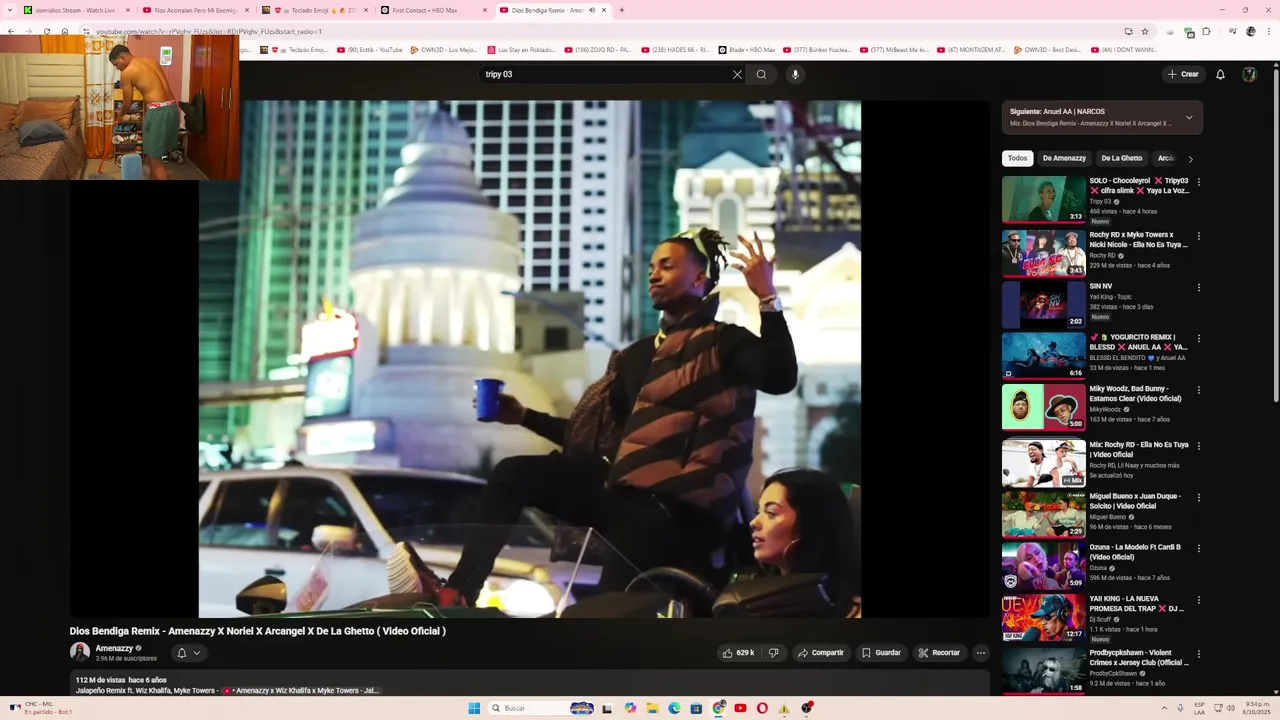Open options for the YAII KING video
1280x720 pixels.
coord(1198,601)
